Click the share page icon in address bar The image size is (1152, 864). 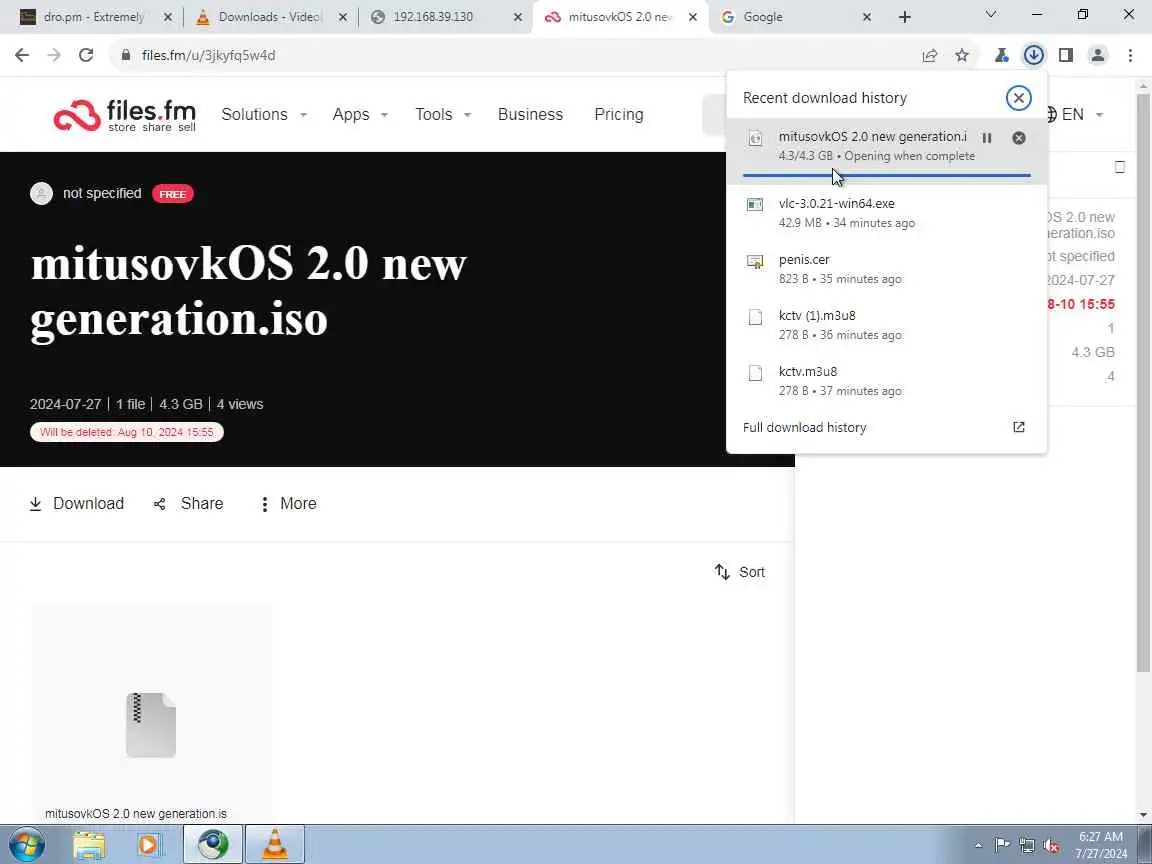[929, 55]
